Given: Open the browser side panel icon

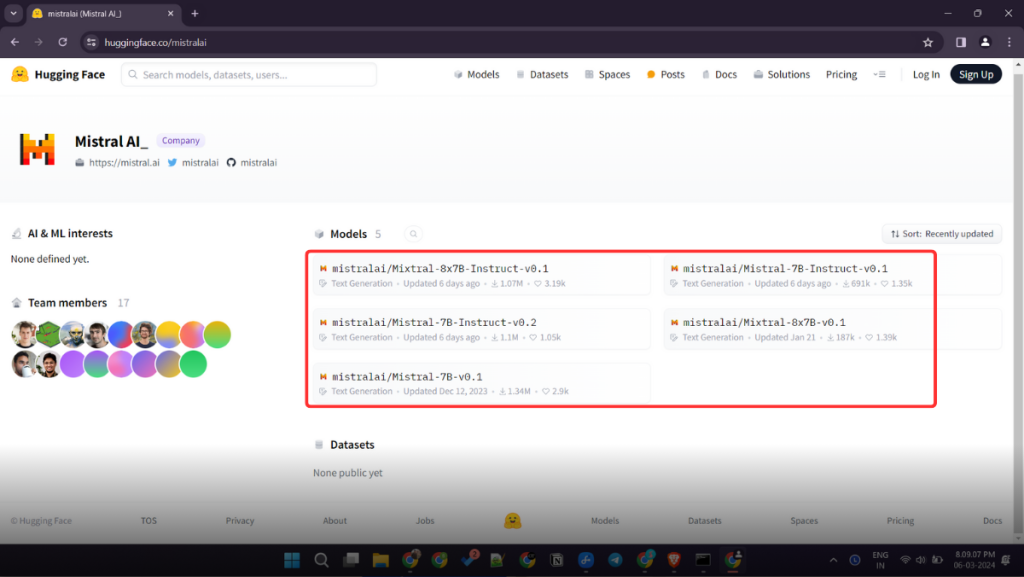Looking at the screenshot, I should pos(960,42).
